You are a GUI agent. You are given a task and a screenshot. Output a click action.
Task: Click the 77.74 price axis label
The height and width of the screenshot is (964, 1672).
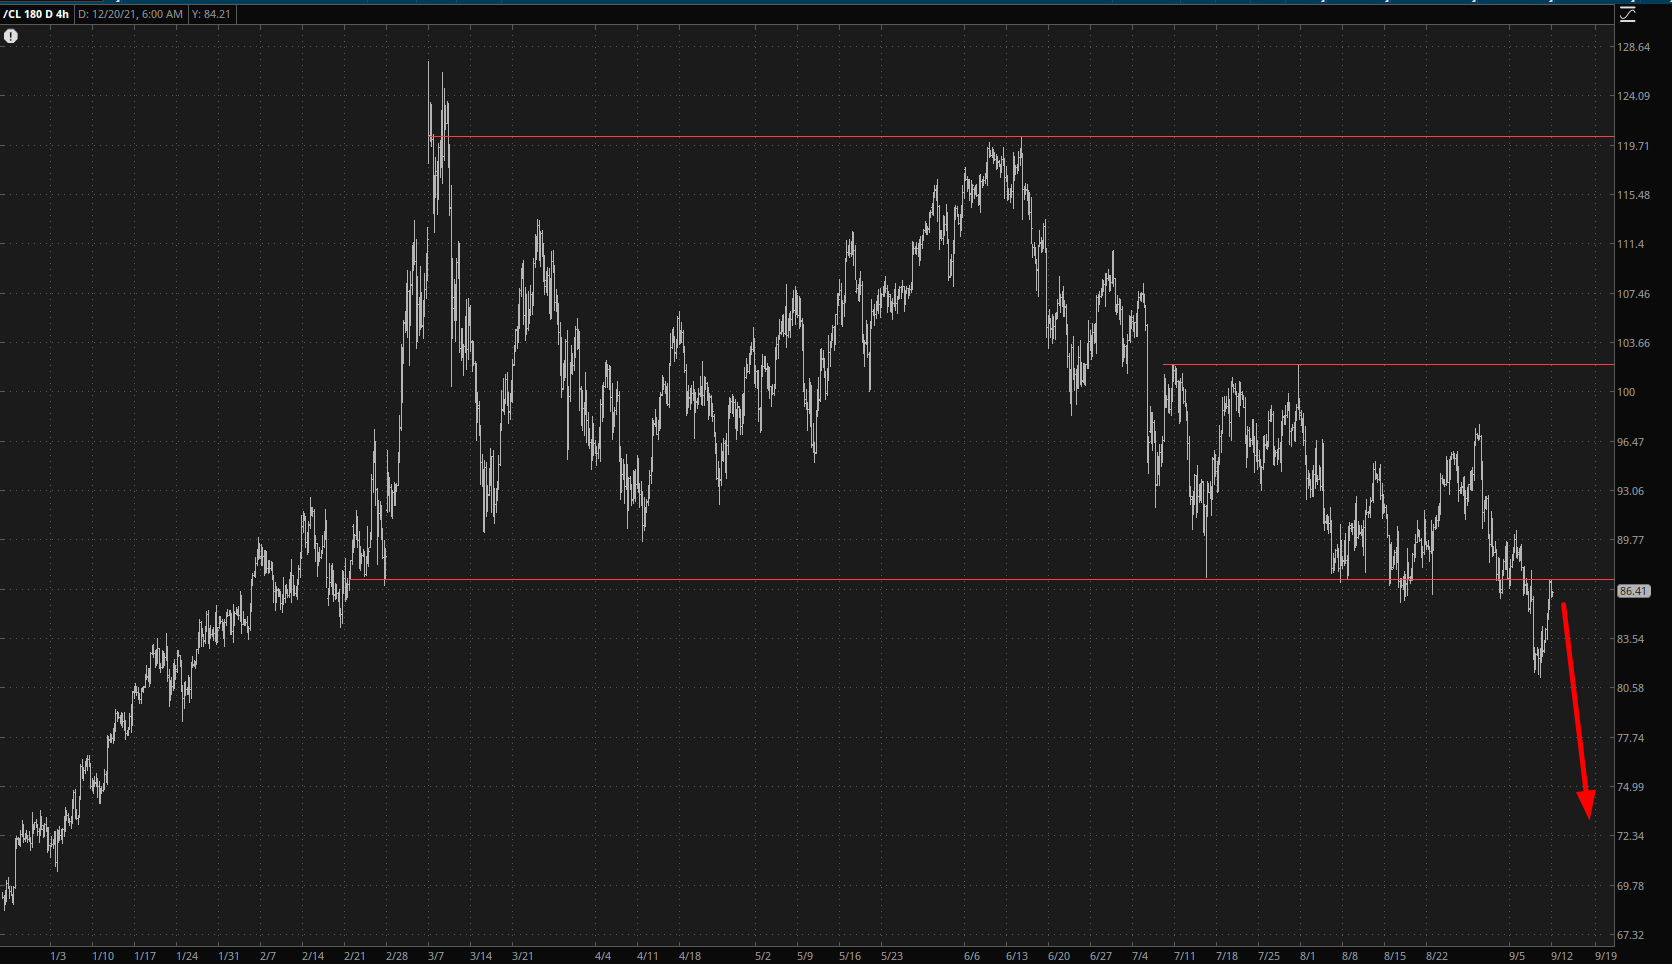coord(1630,738)
